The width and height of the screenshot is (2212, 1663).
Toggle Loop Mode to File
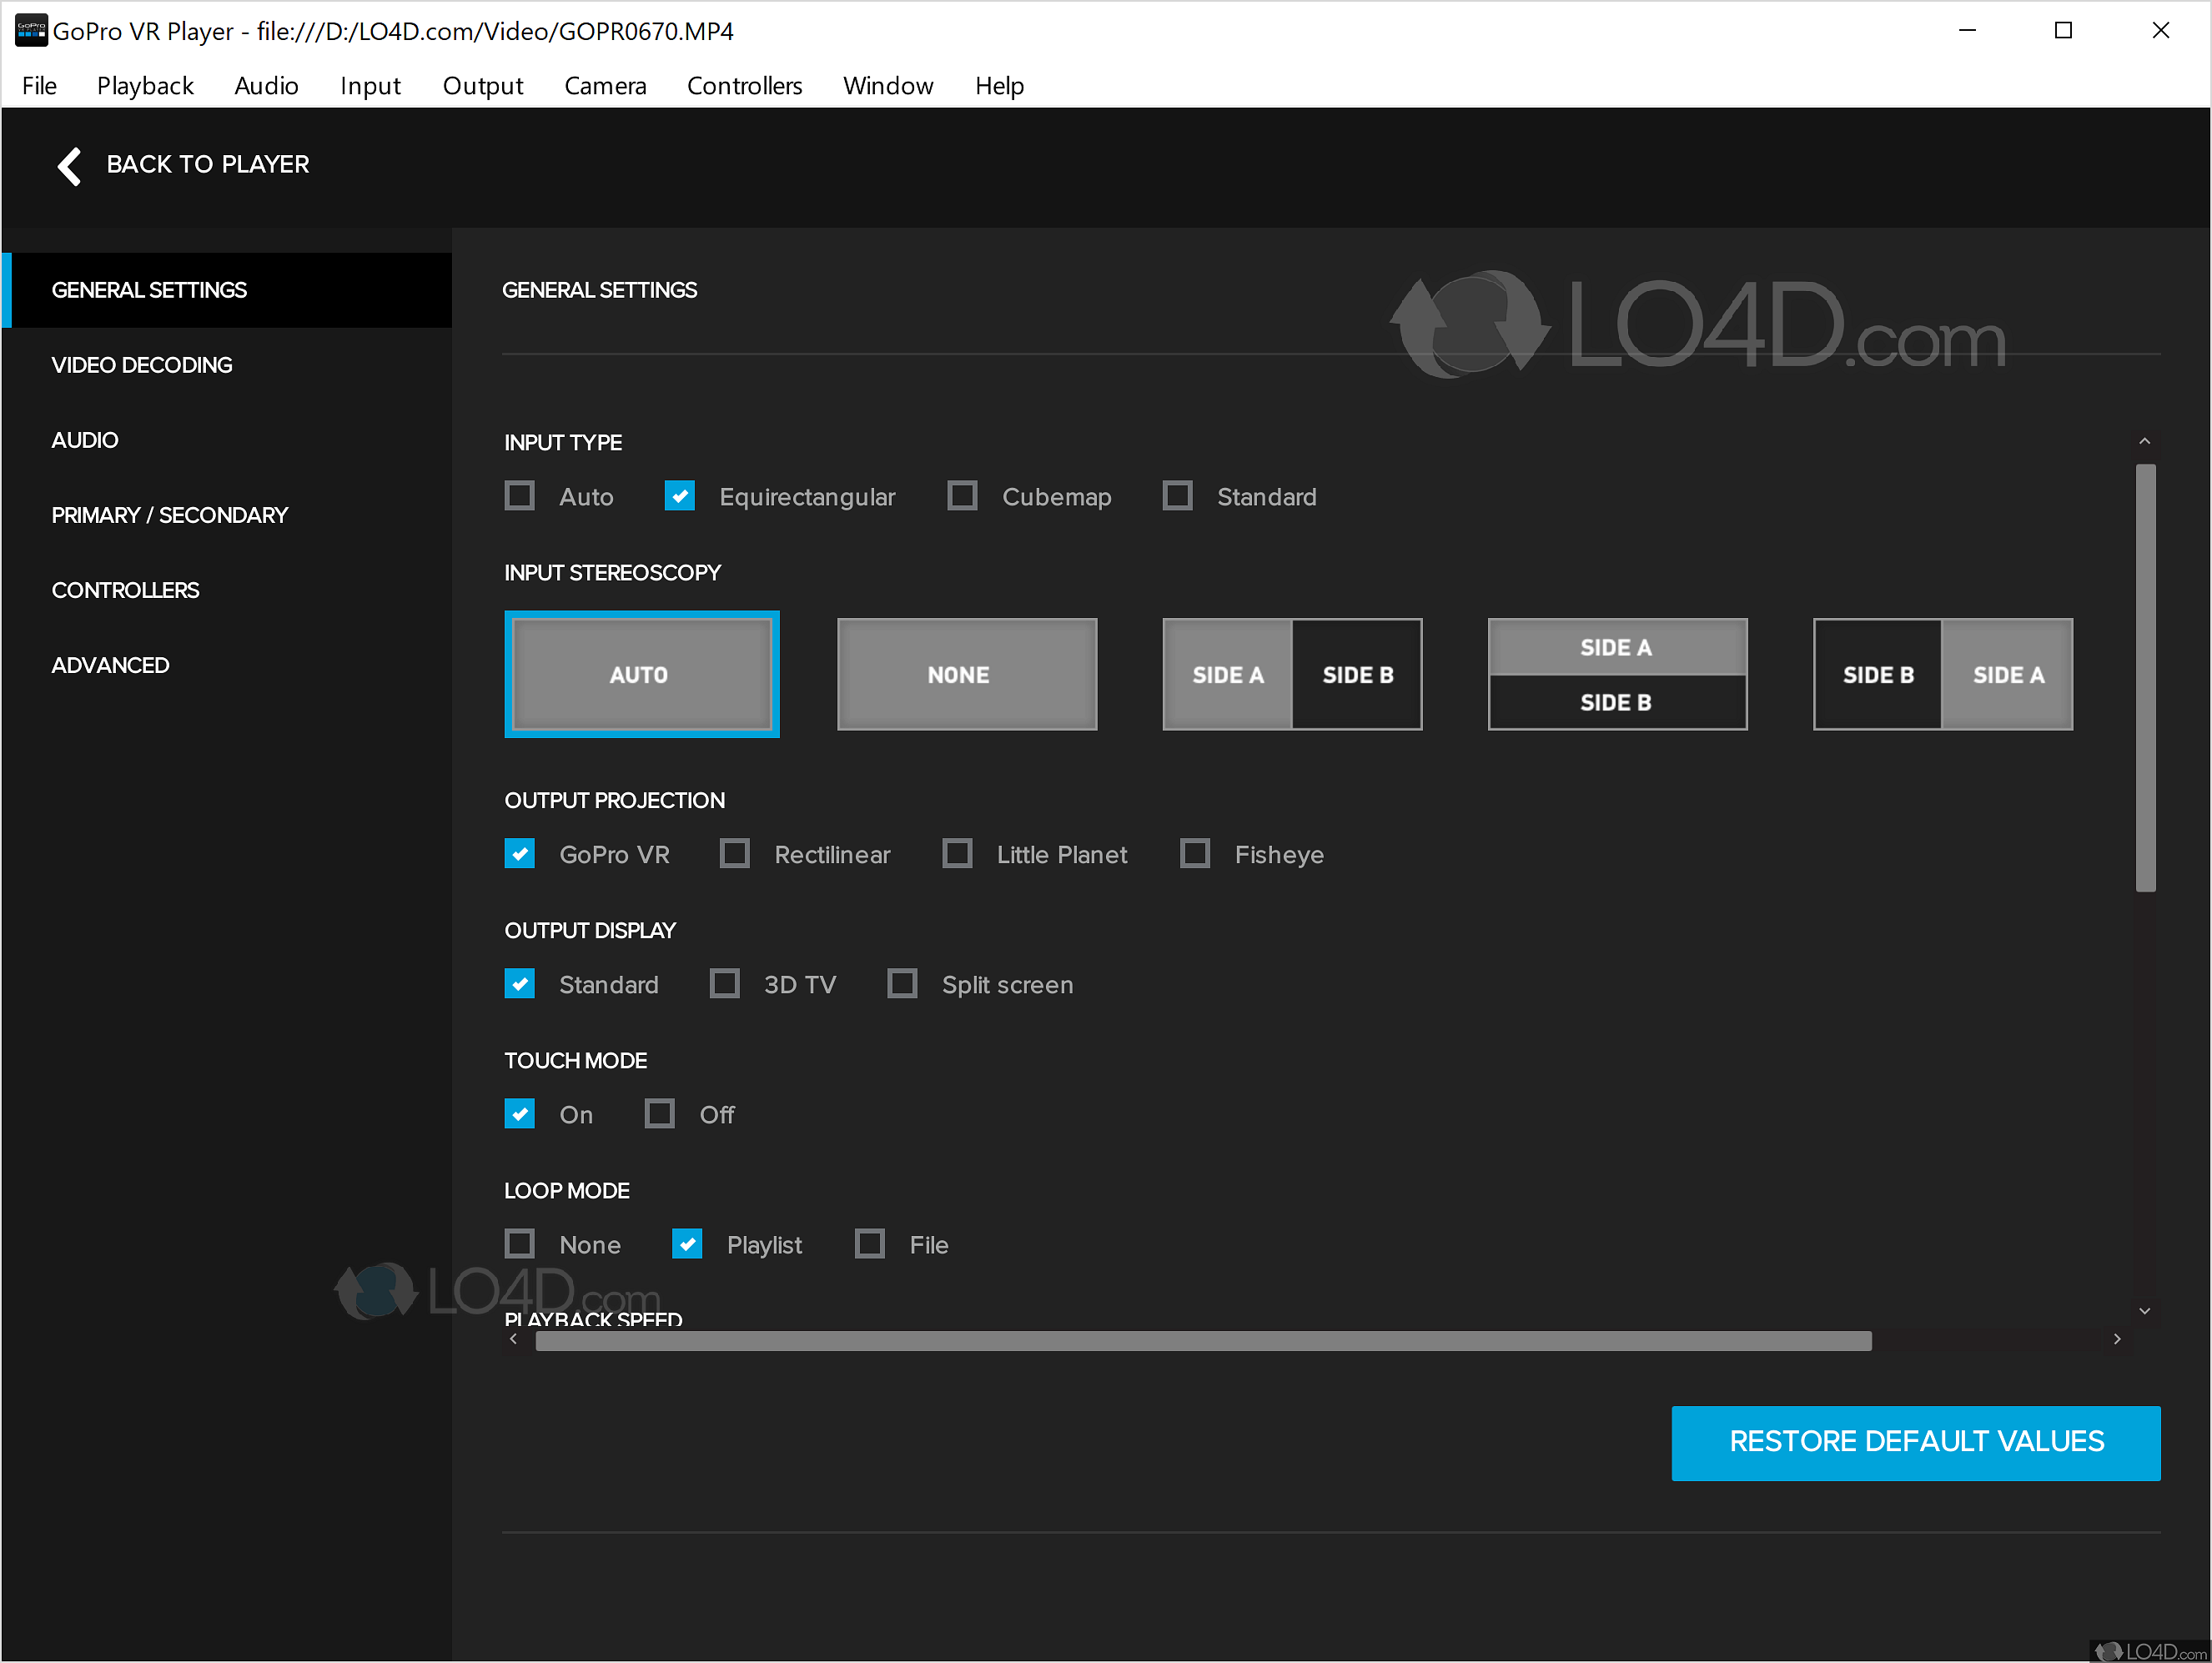872,1245
